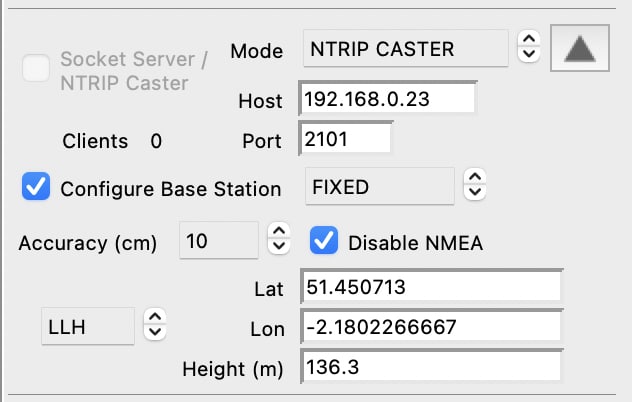This screenshot has height=402, width=632.
Task: Click the Accuracy (cm) value field
Action: [218, 240]
